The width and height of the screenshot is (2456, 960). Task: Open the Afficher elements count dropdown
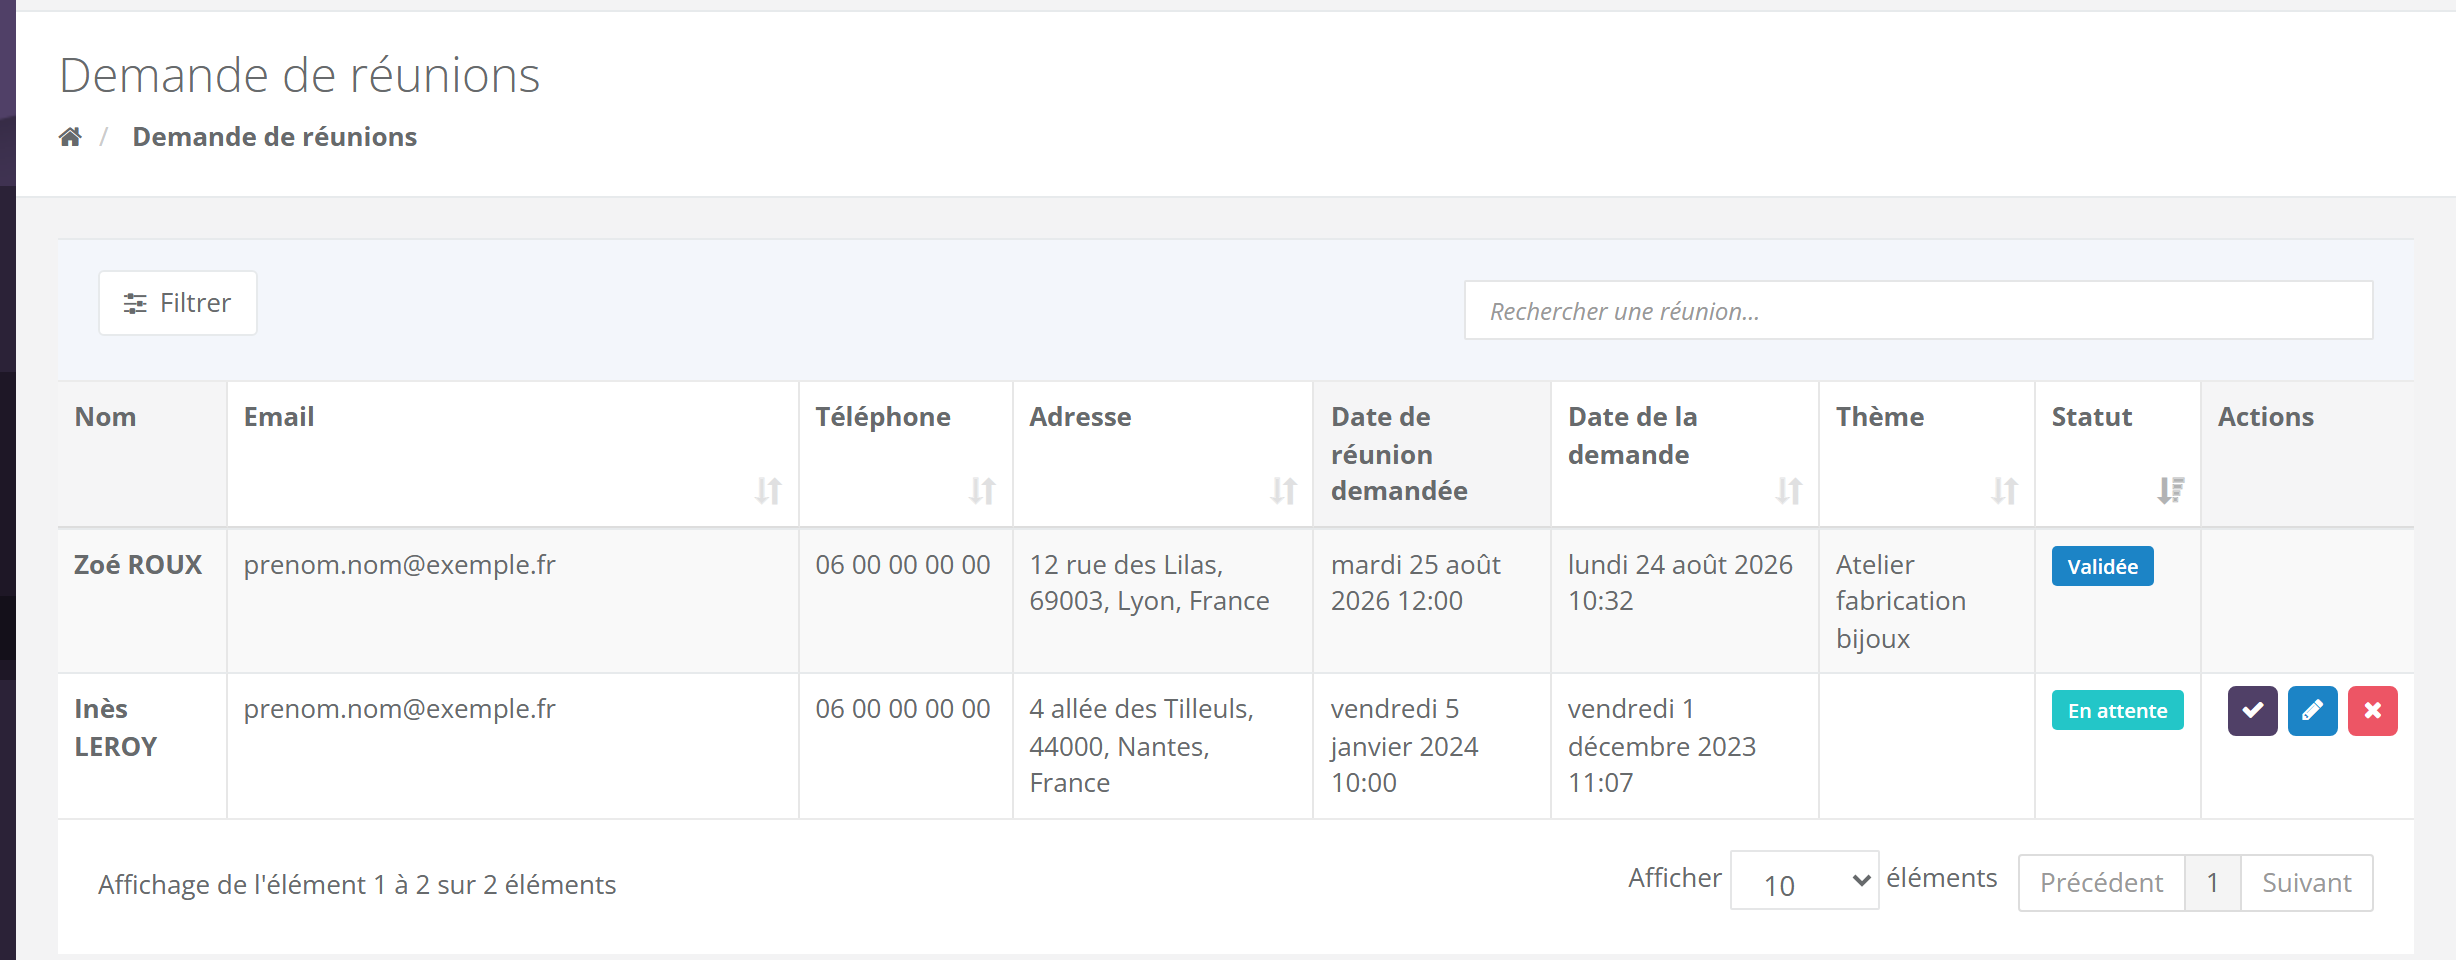tap(1805, 881)
